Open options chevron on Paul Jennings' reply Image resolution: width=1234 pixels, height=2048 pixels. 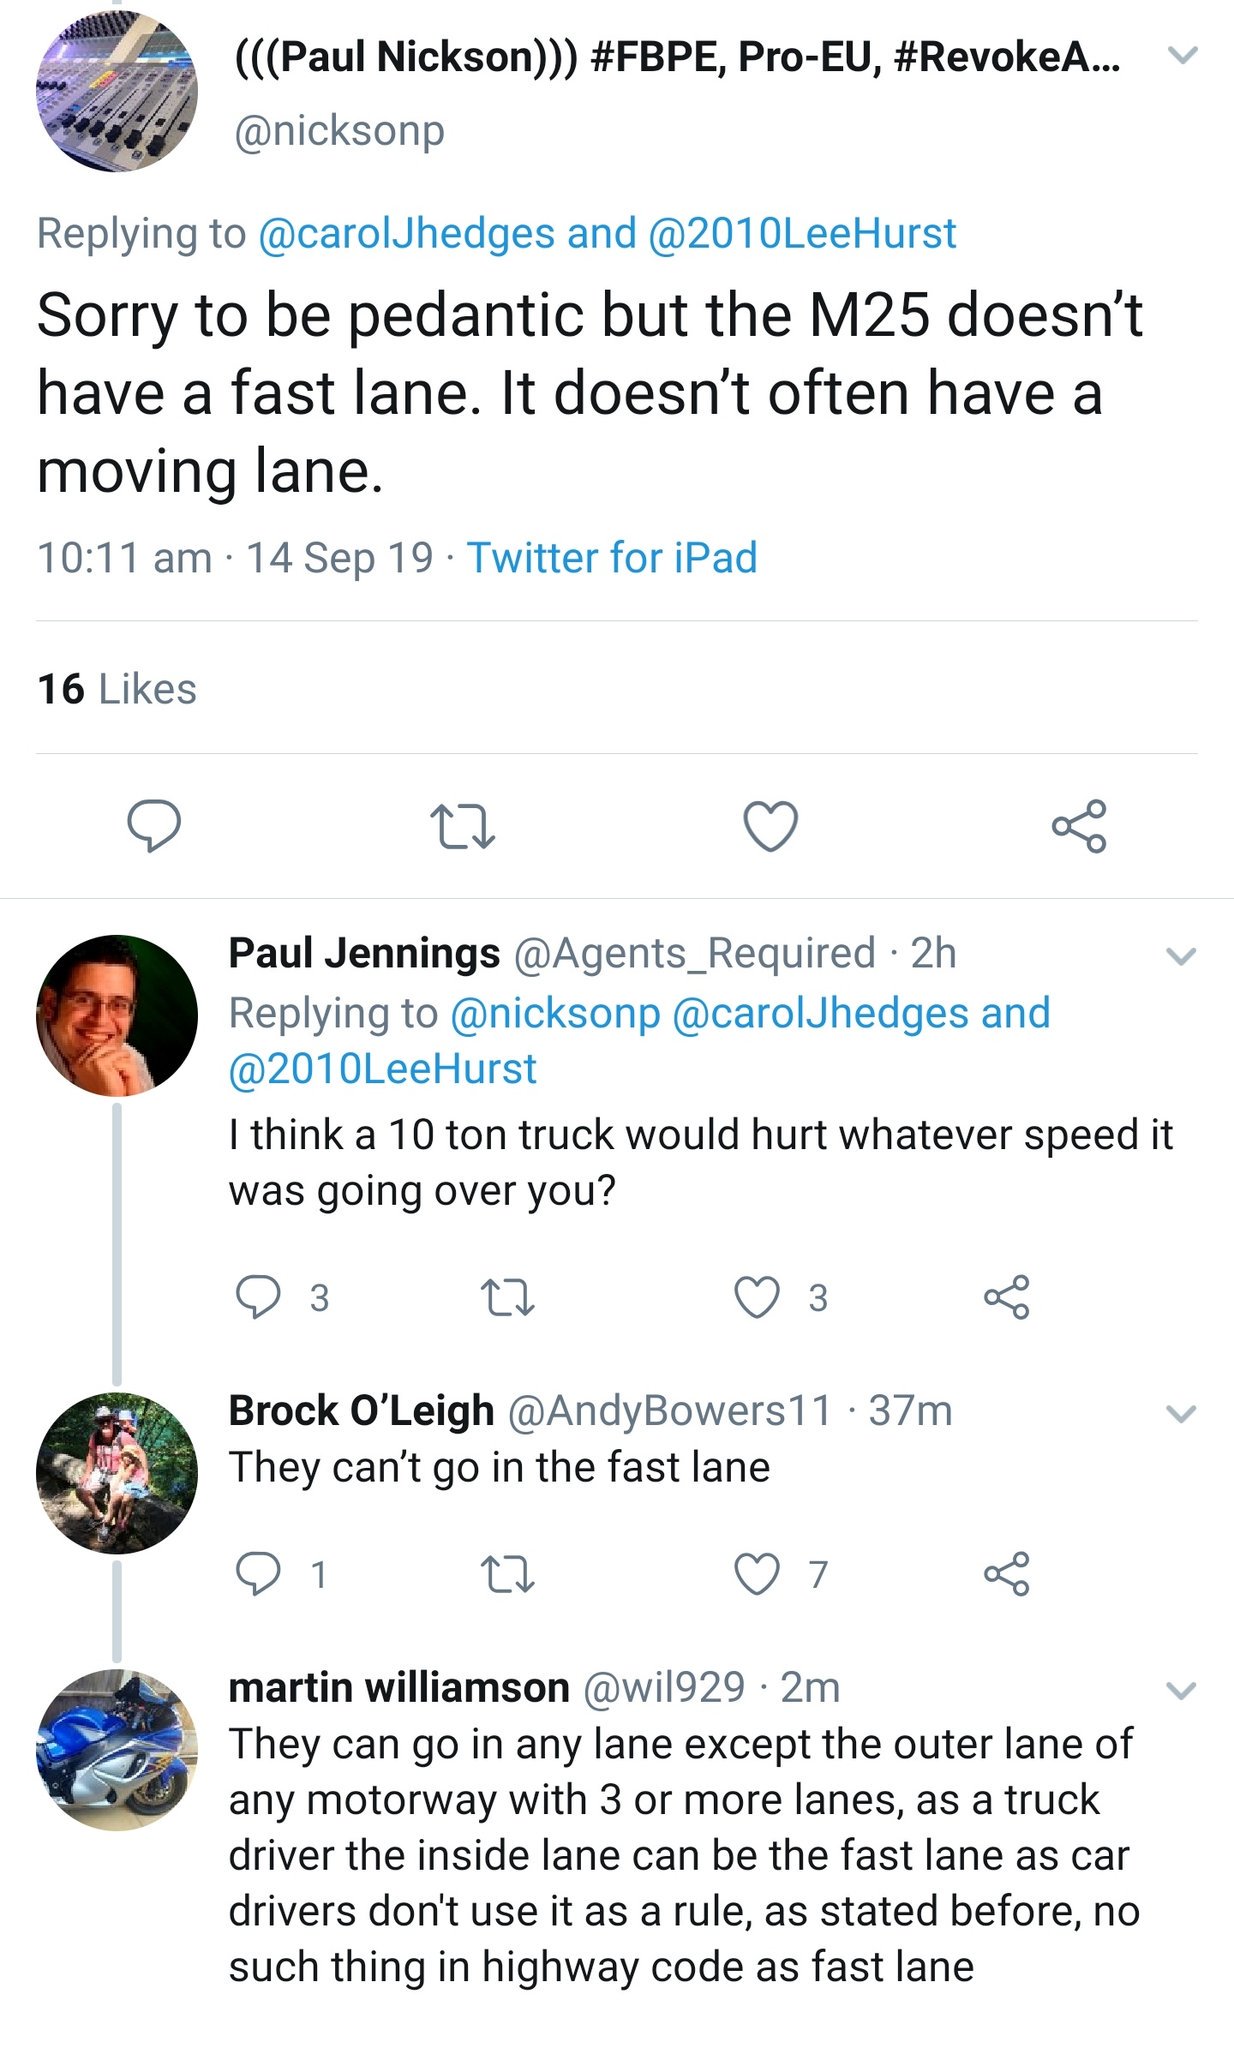1181,957
